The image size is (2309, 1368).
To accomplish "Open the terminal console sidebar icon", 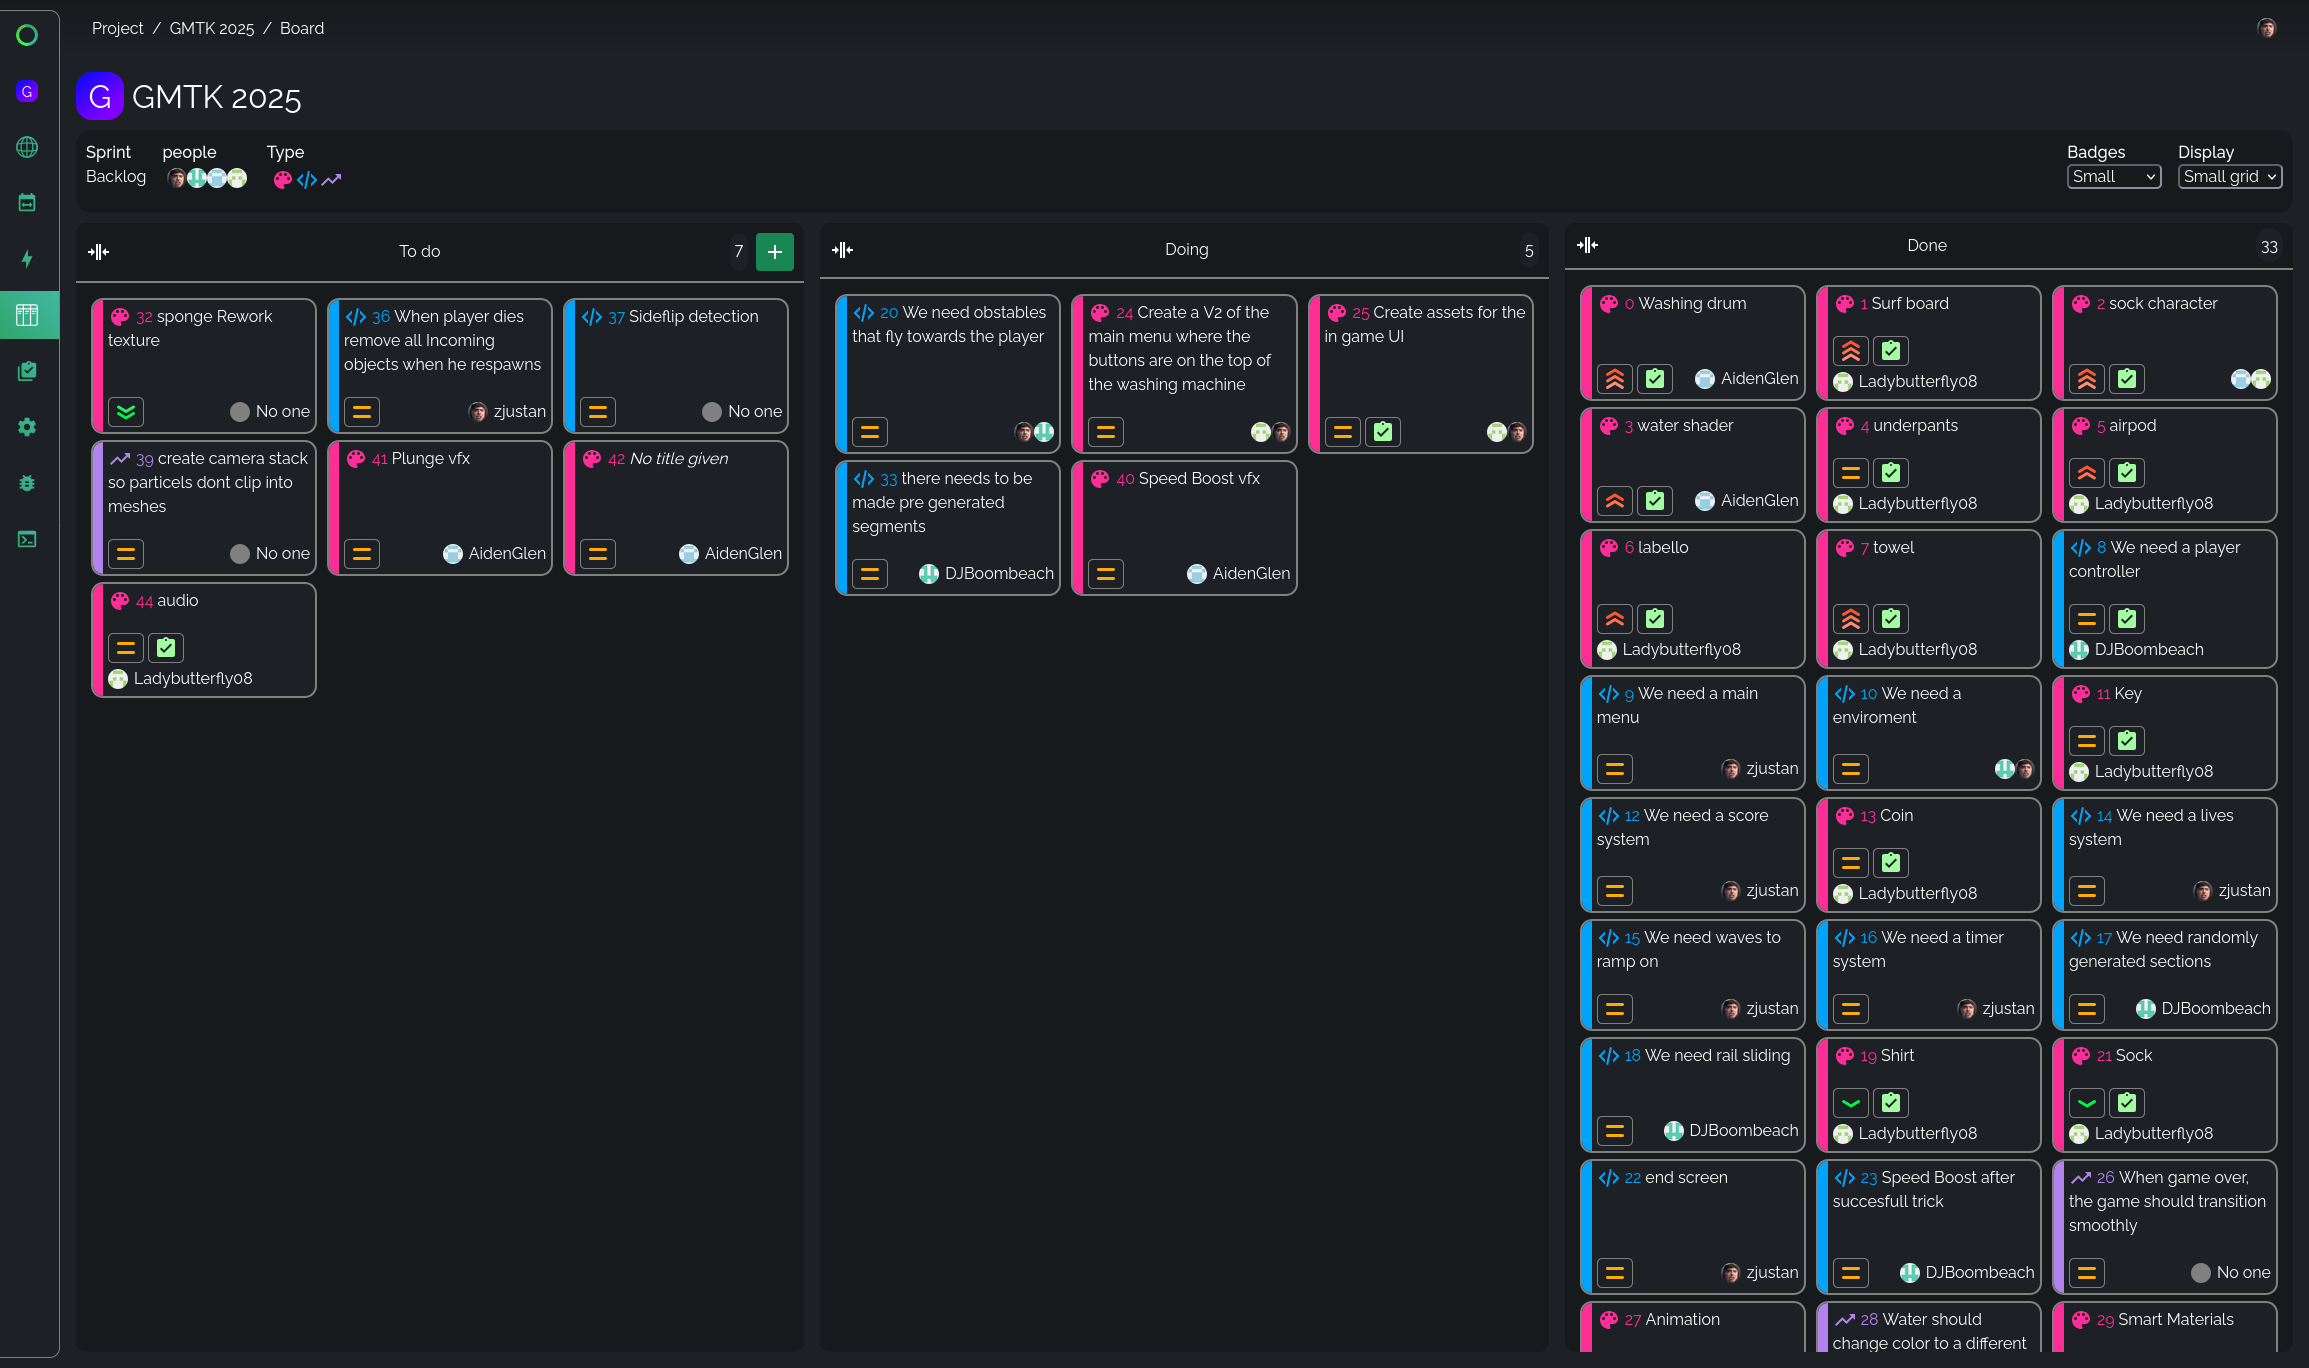I will pos(27,539).
